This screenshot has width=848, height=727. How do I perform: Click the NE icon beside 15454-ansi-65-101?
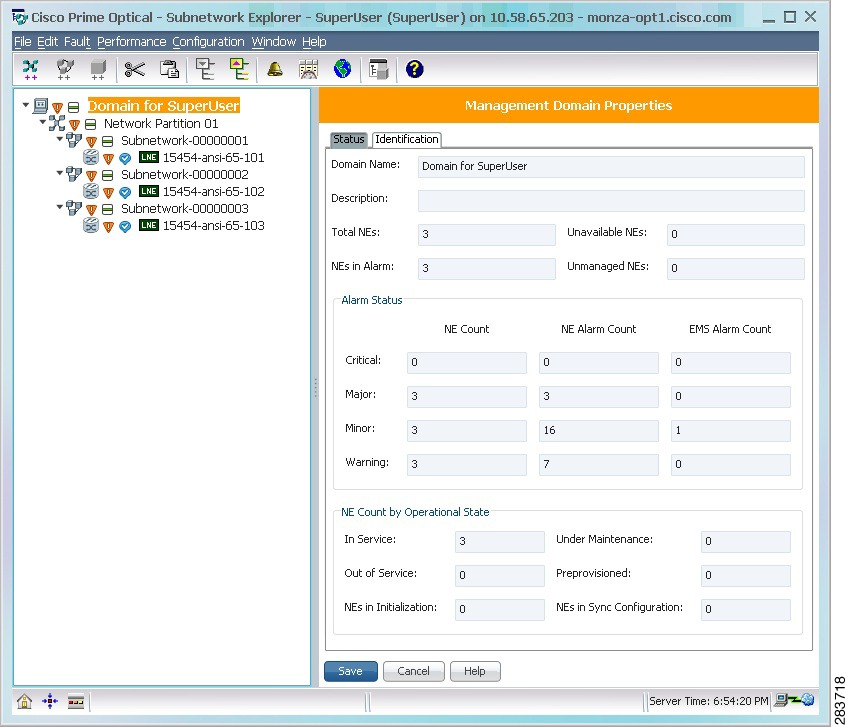tap(91, 157)
